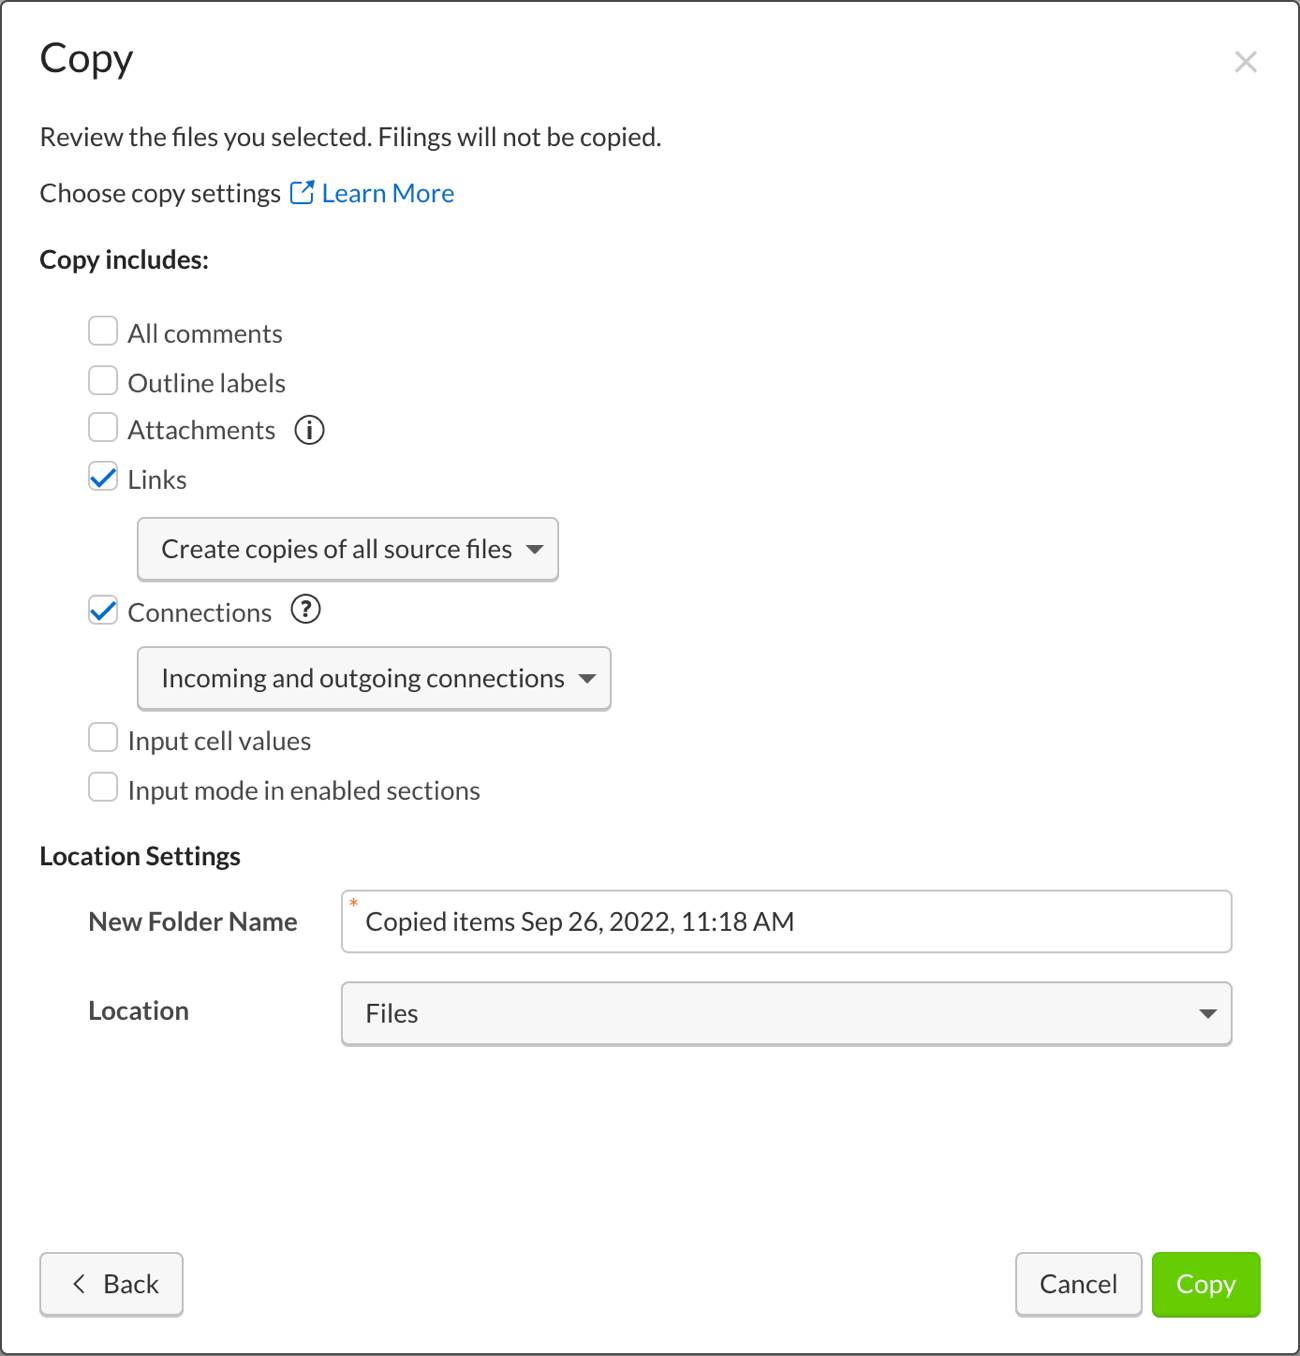Cancel the copy operation
Image resolution: width=1300 pixels, height=1356 pixels.
click(x=1078, y=1284)
